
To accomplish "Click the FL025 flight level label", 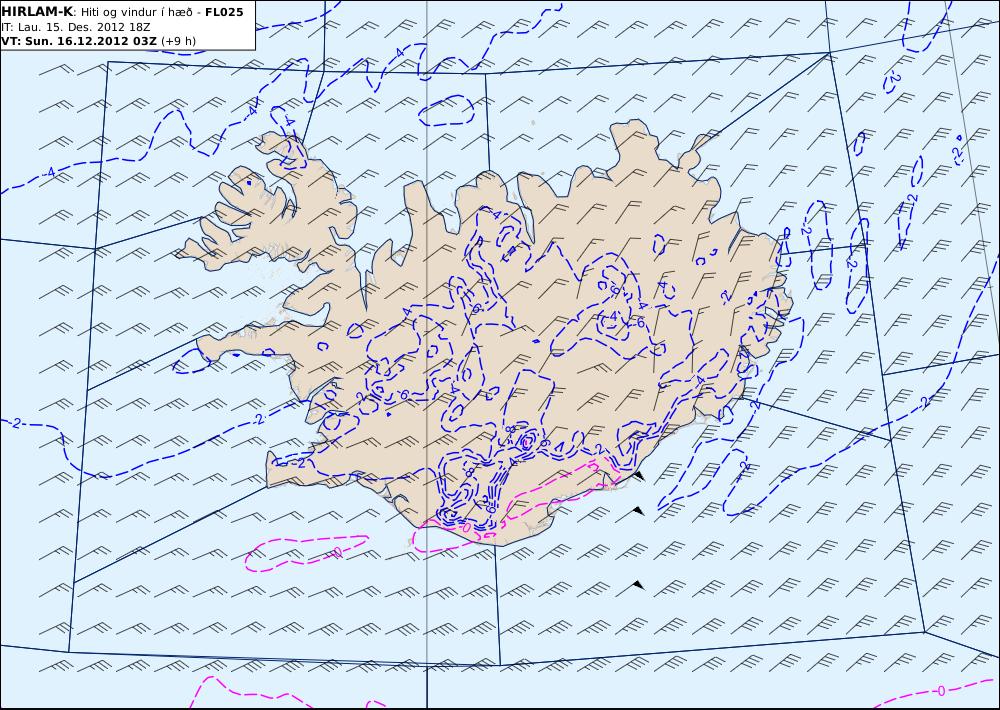I will [224, 12].
